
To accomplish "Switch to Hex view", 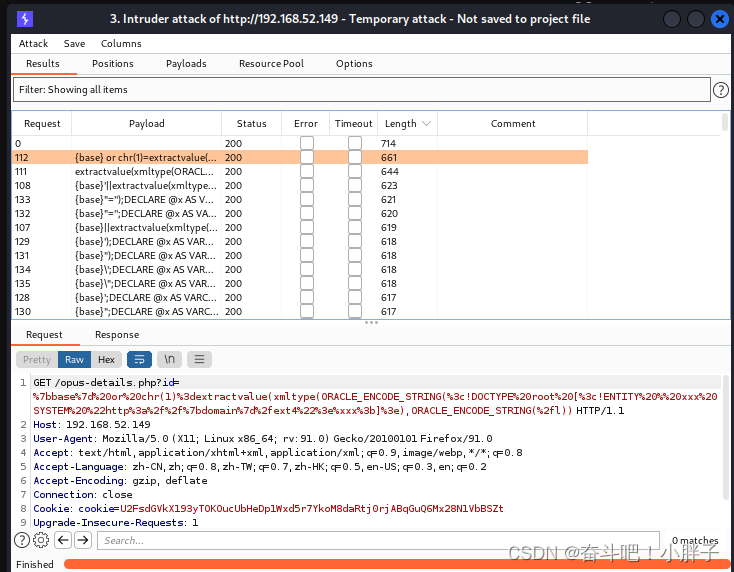I will pos(106,359).
